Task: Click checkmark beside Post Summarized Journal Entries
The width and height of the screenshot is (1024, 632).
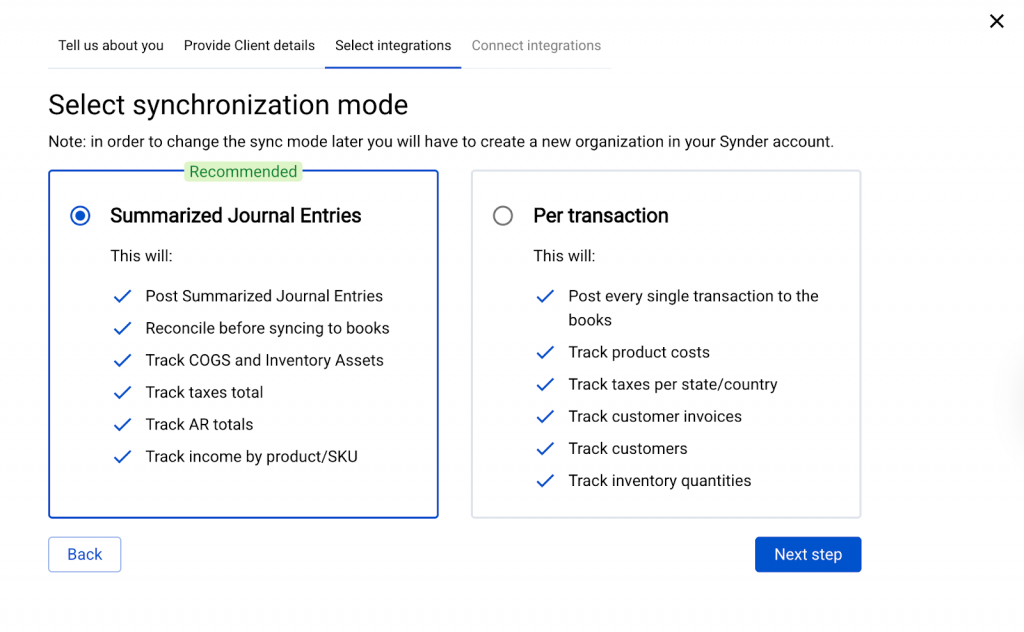Action: [123, 297]
